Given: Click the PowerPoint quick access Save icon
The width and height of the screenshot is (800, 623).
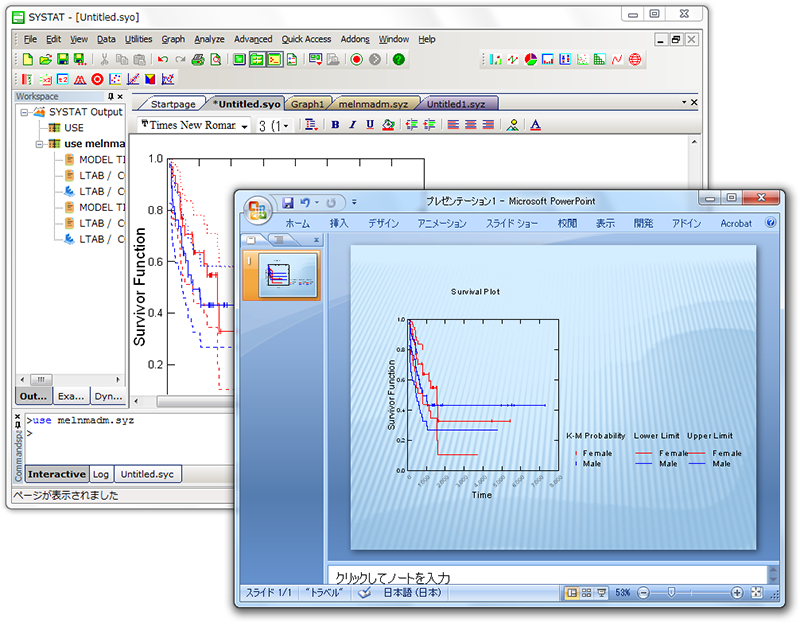Looking at the screenshot, I should 288,202.
